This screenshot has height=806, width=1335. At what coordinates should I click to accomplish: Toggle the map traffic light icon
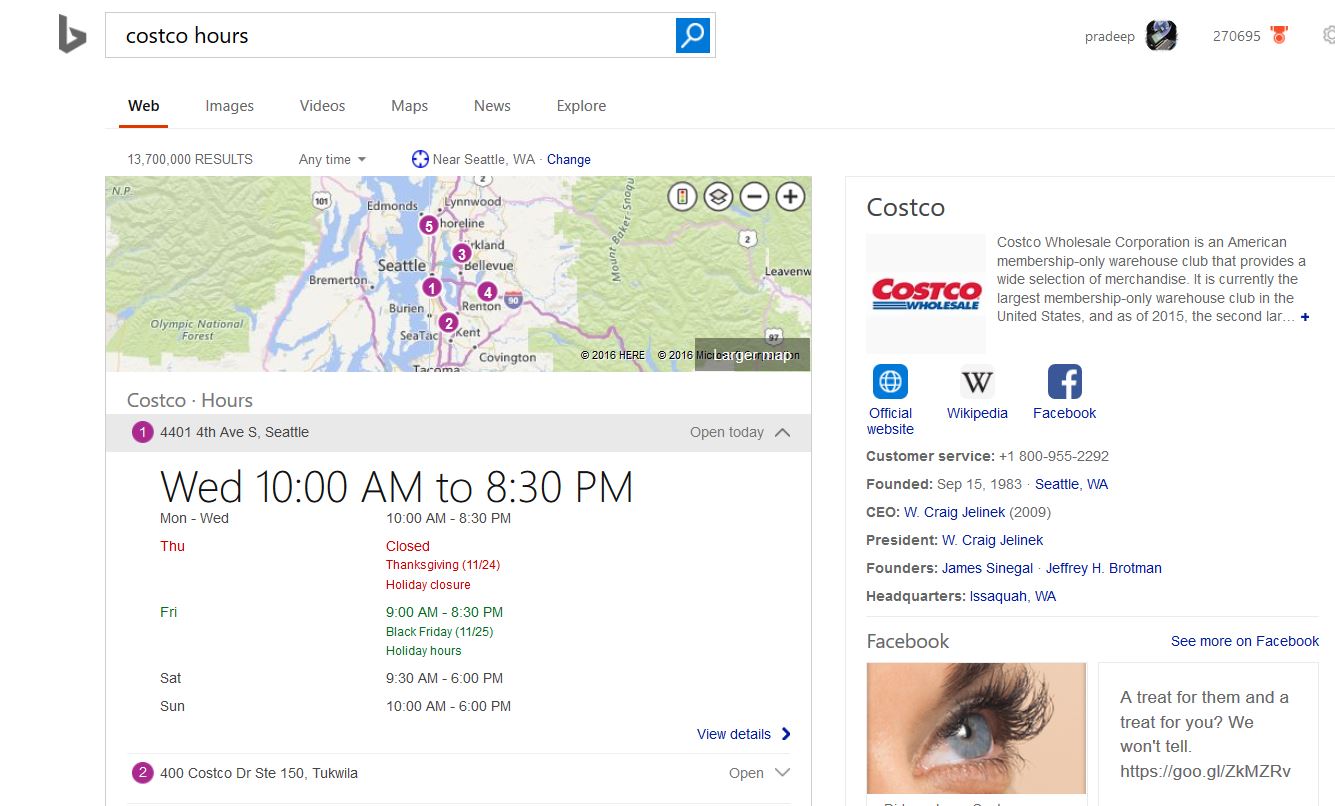pyautogui.click(x=682, y=196)
